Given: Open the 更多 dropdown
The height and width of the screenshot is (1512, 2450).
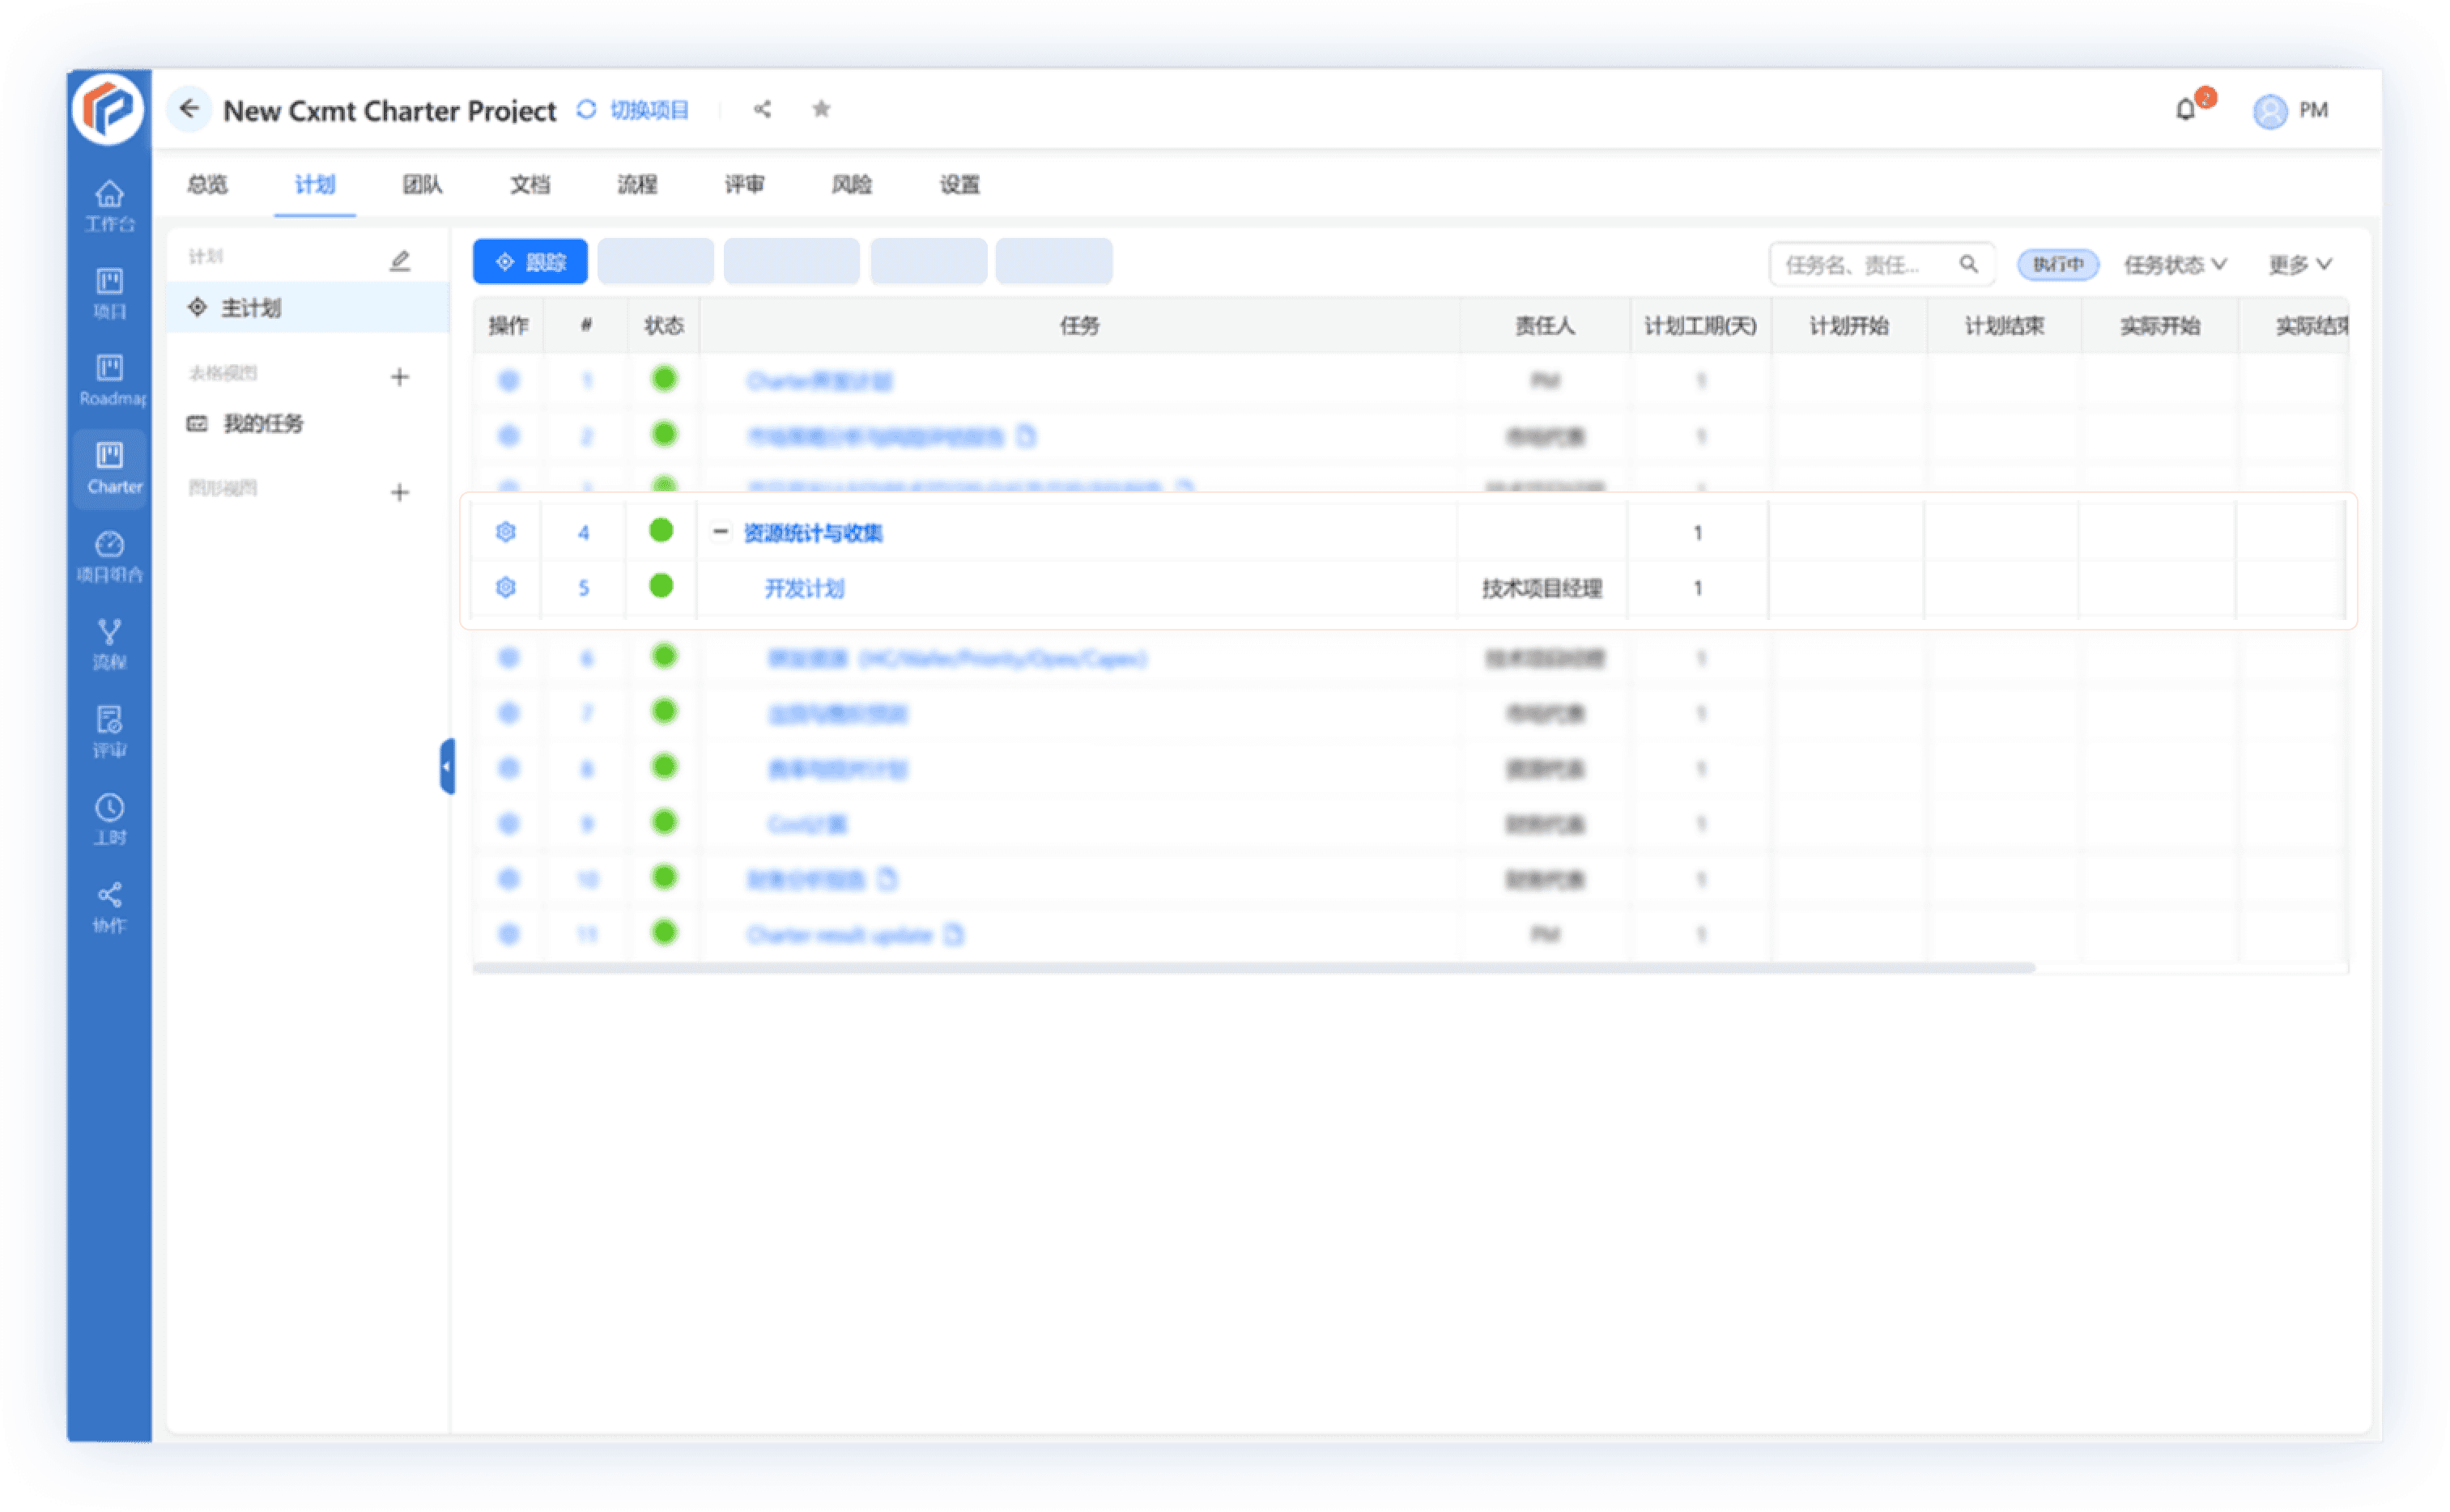Looking at the screenshot, I should click(2300, 264).
